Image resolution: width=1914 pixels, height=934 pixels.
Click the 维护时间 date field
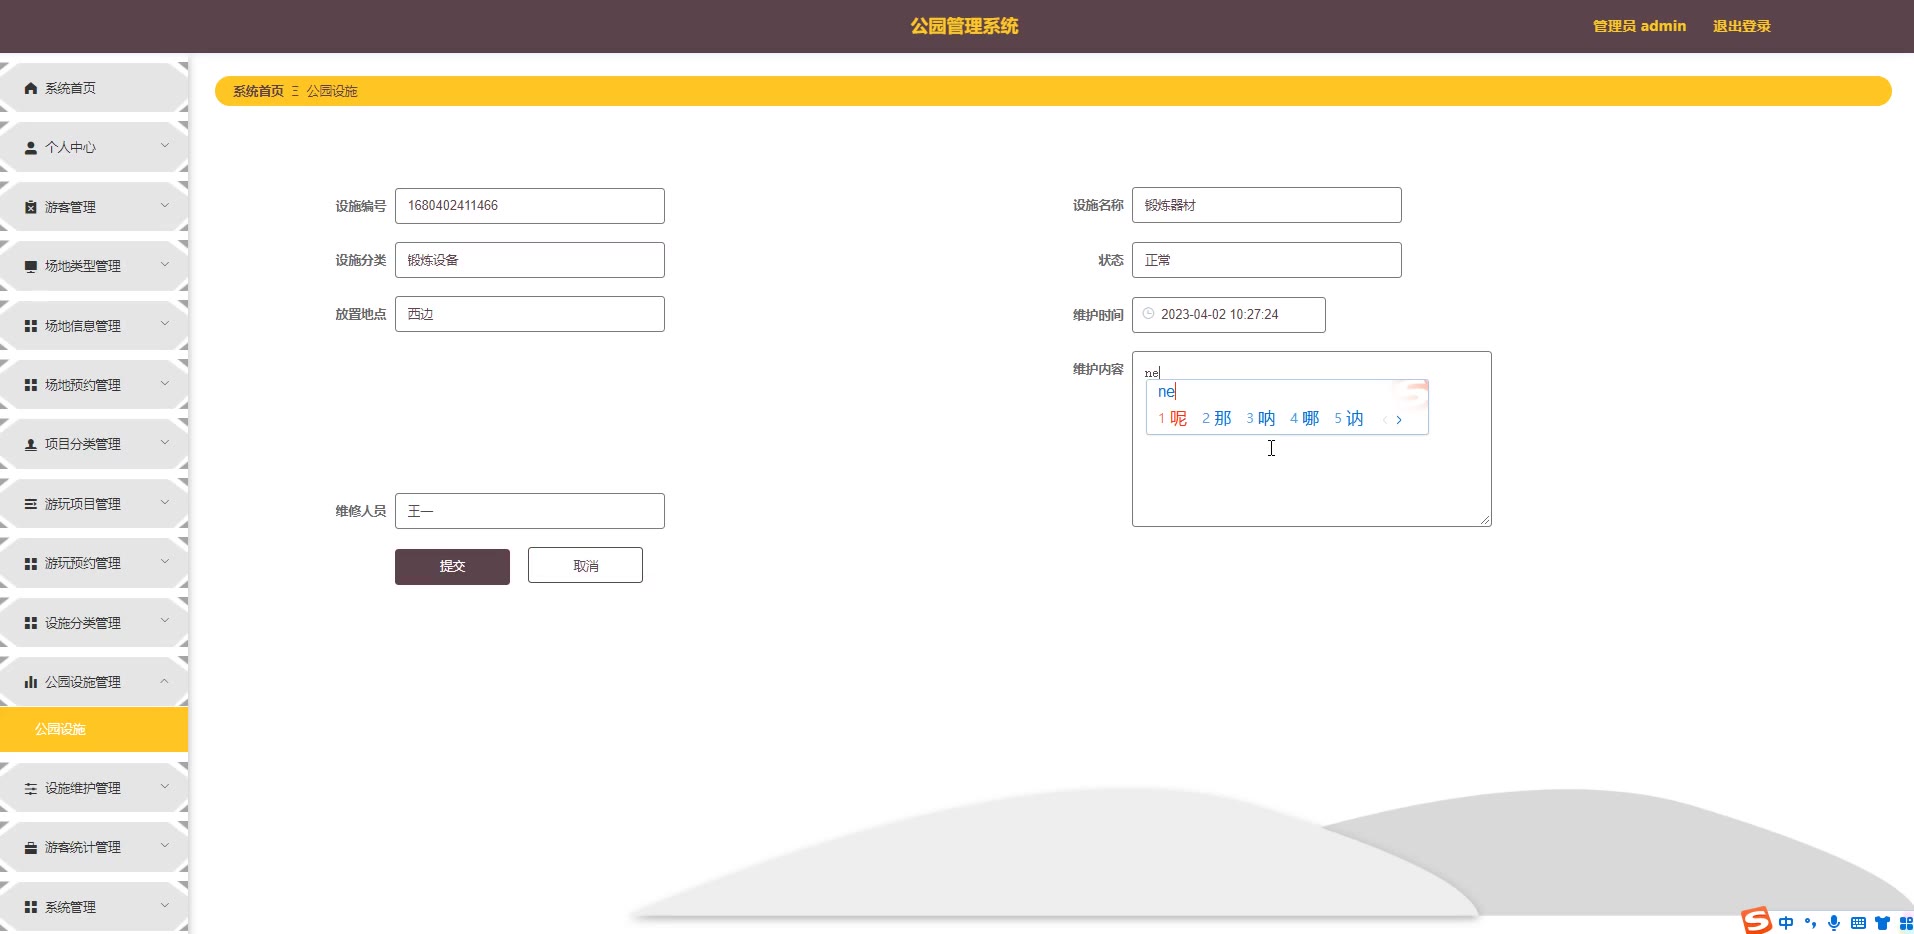1229,315
